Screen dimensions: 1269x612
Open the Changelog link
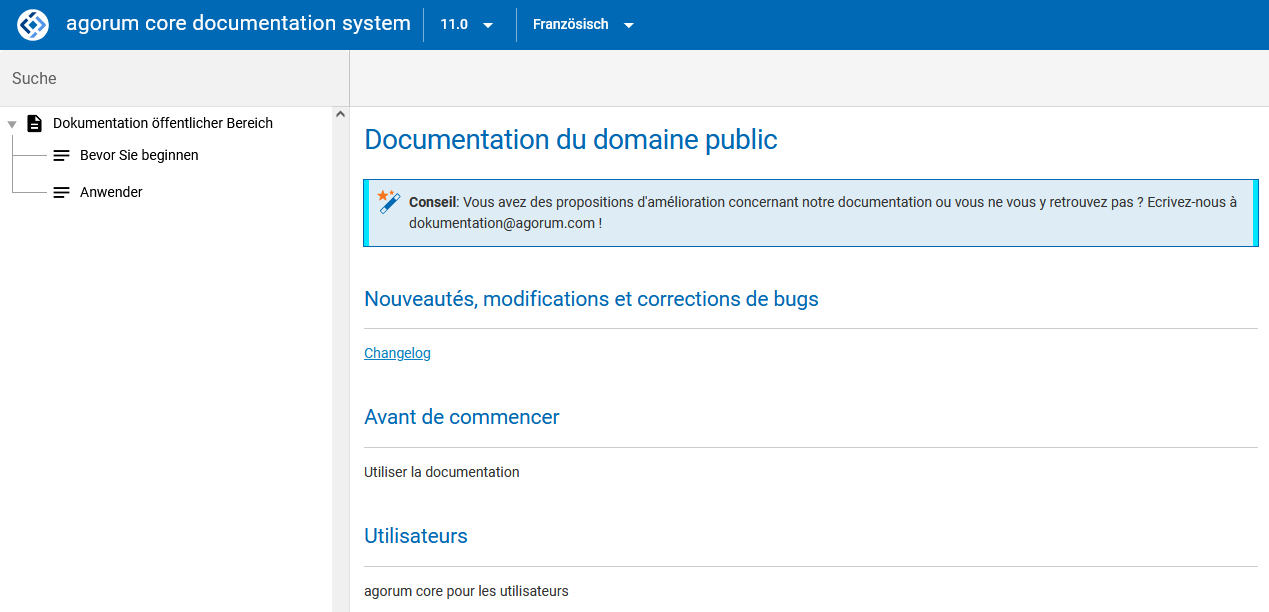pyautogui.click(x=397, y=353)
